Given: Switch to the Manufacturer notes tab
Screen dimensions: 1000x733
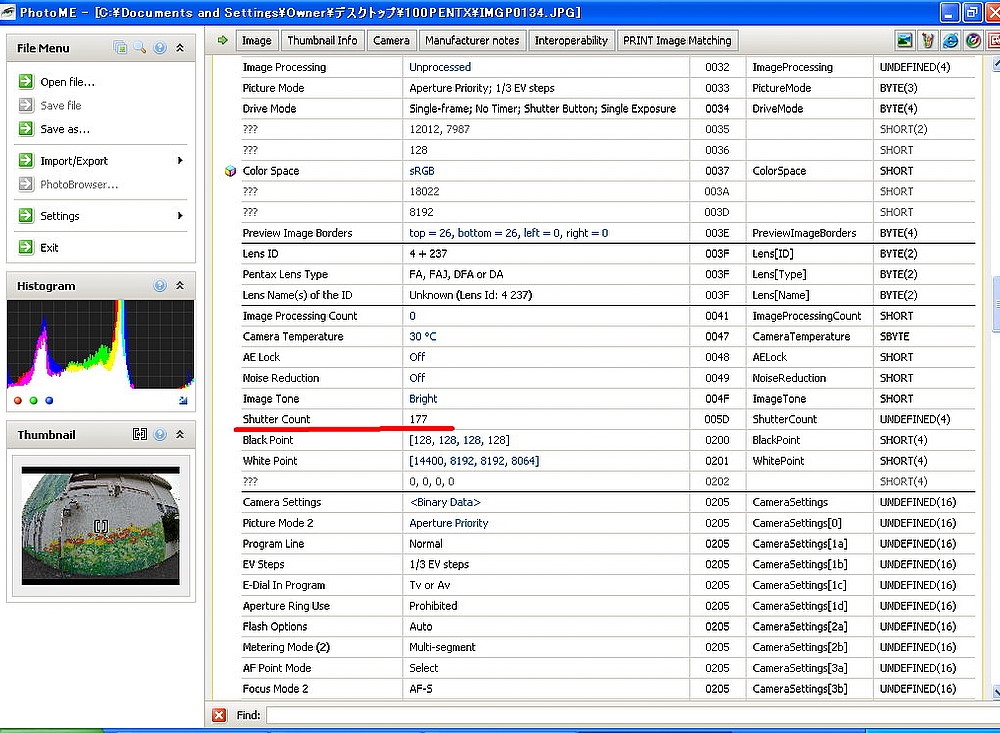Looking at the screenshot, I should click(x=471, y=40).
